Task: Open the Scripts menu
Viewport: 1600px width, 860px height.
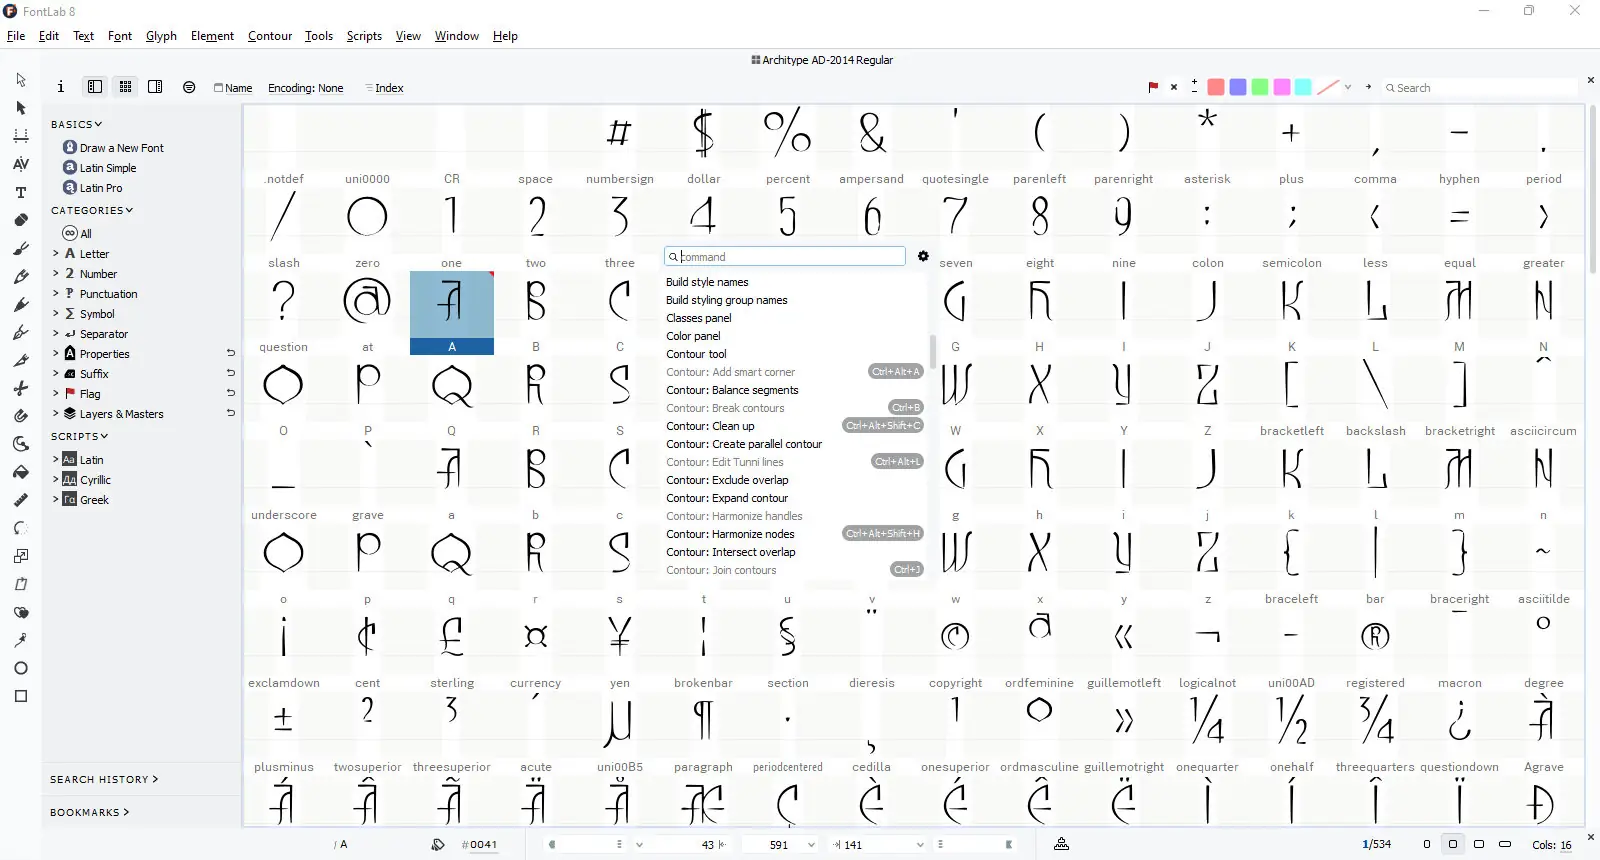Action: (x=364, y=36)
